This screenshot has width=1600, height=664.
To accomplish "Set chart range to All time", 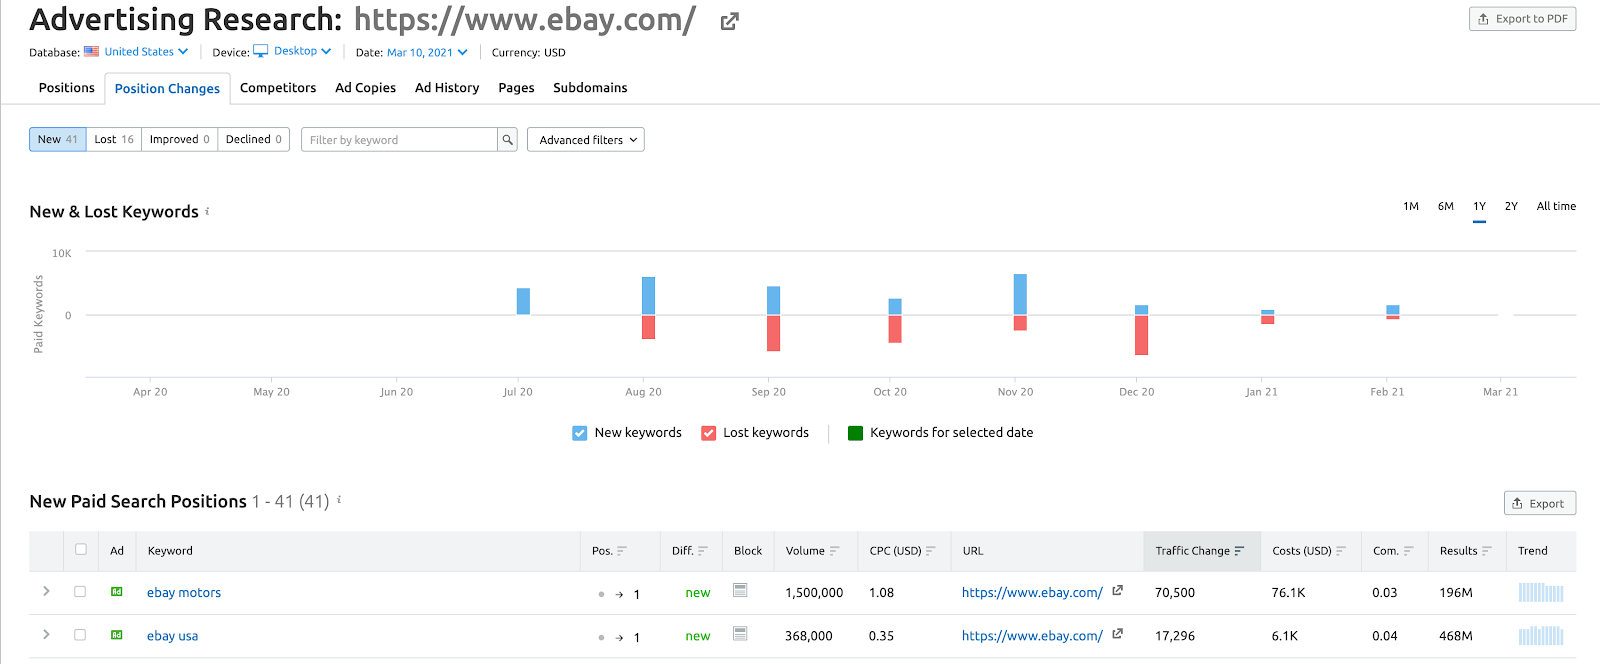I will point(1556,206).
